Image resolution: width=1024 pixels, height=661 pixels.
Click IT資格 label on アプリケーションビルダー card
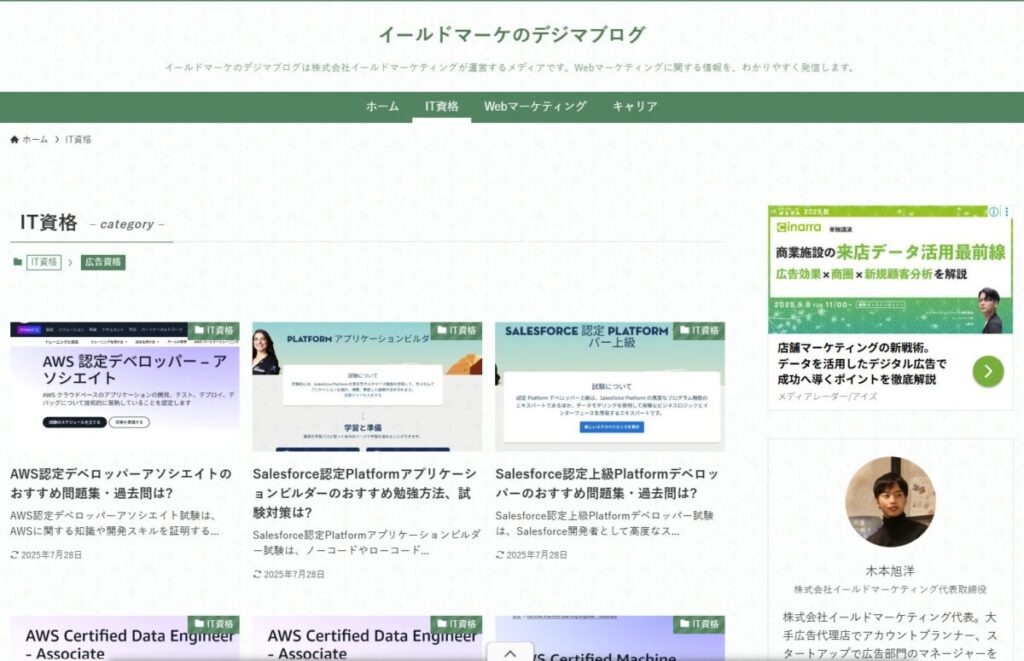456,330
